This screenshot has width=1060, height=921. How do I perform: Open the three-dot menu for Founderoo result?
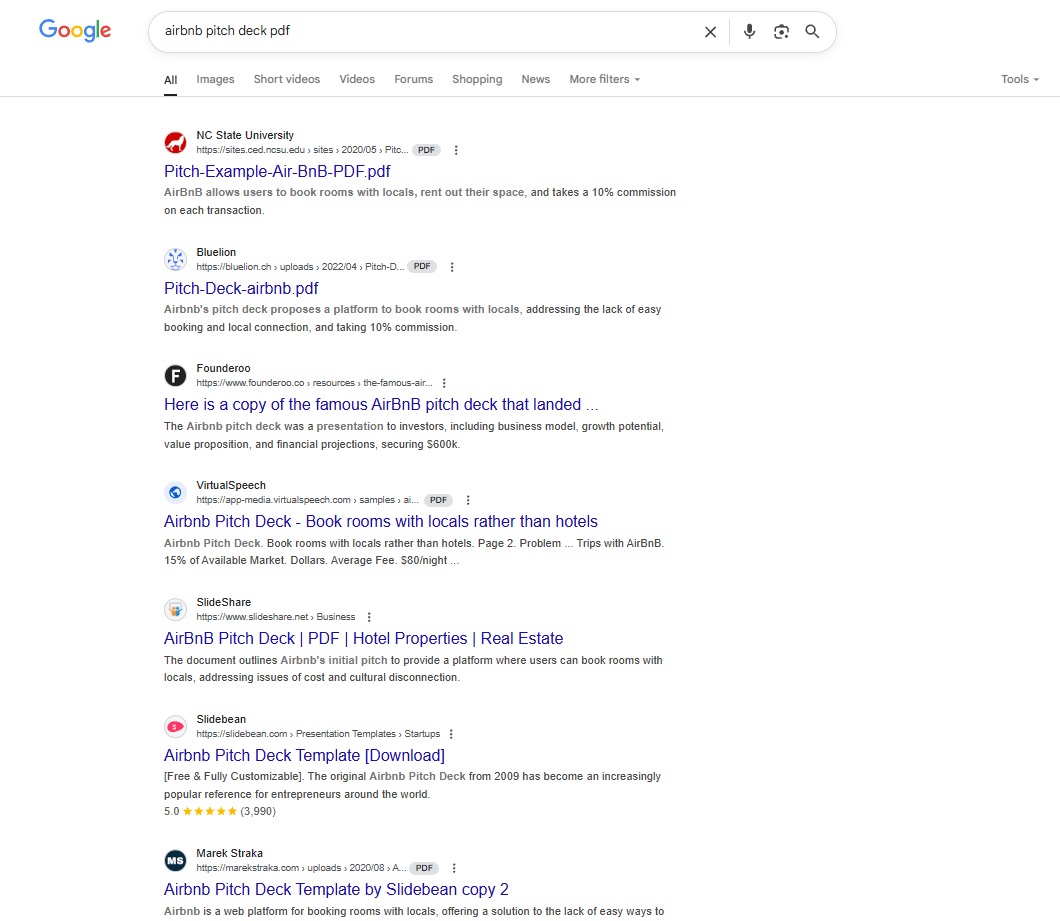pos(444,383)
